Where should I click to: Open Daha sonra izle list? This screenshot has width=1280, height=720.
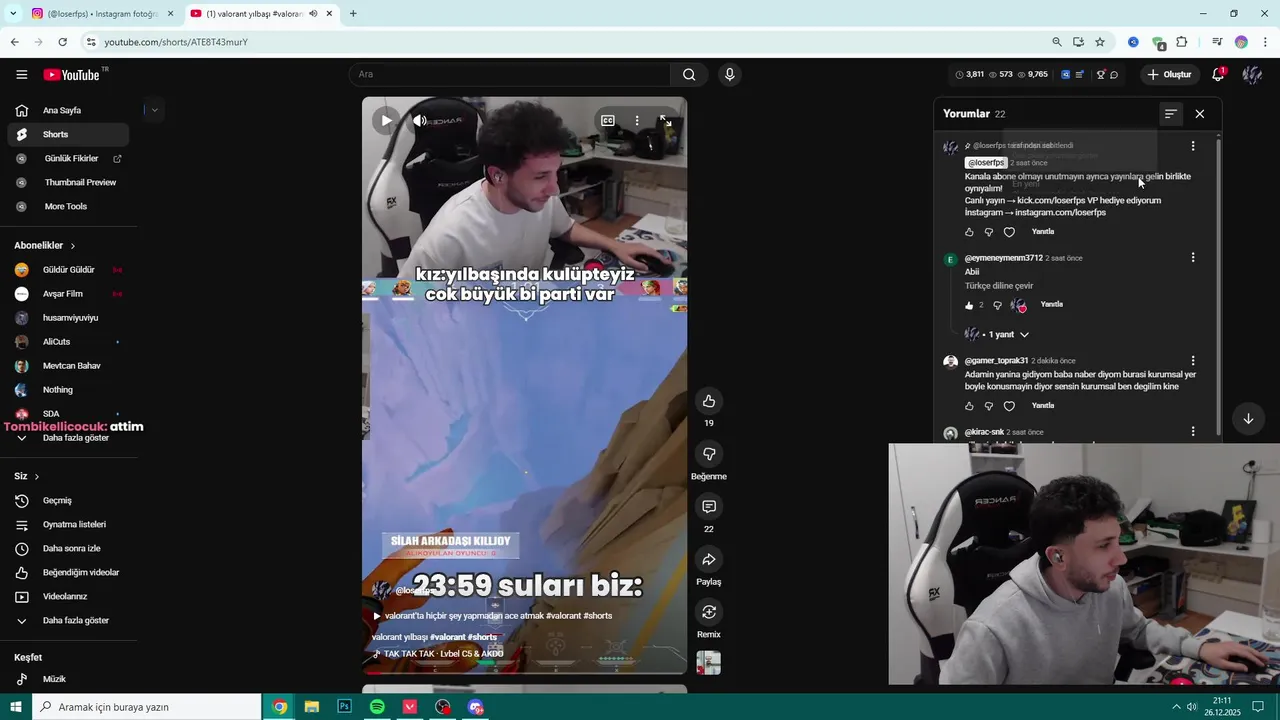click(68, 548)
